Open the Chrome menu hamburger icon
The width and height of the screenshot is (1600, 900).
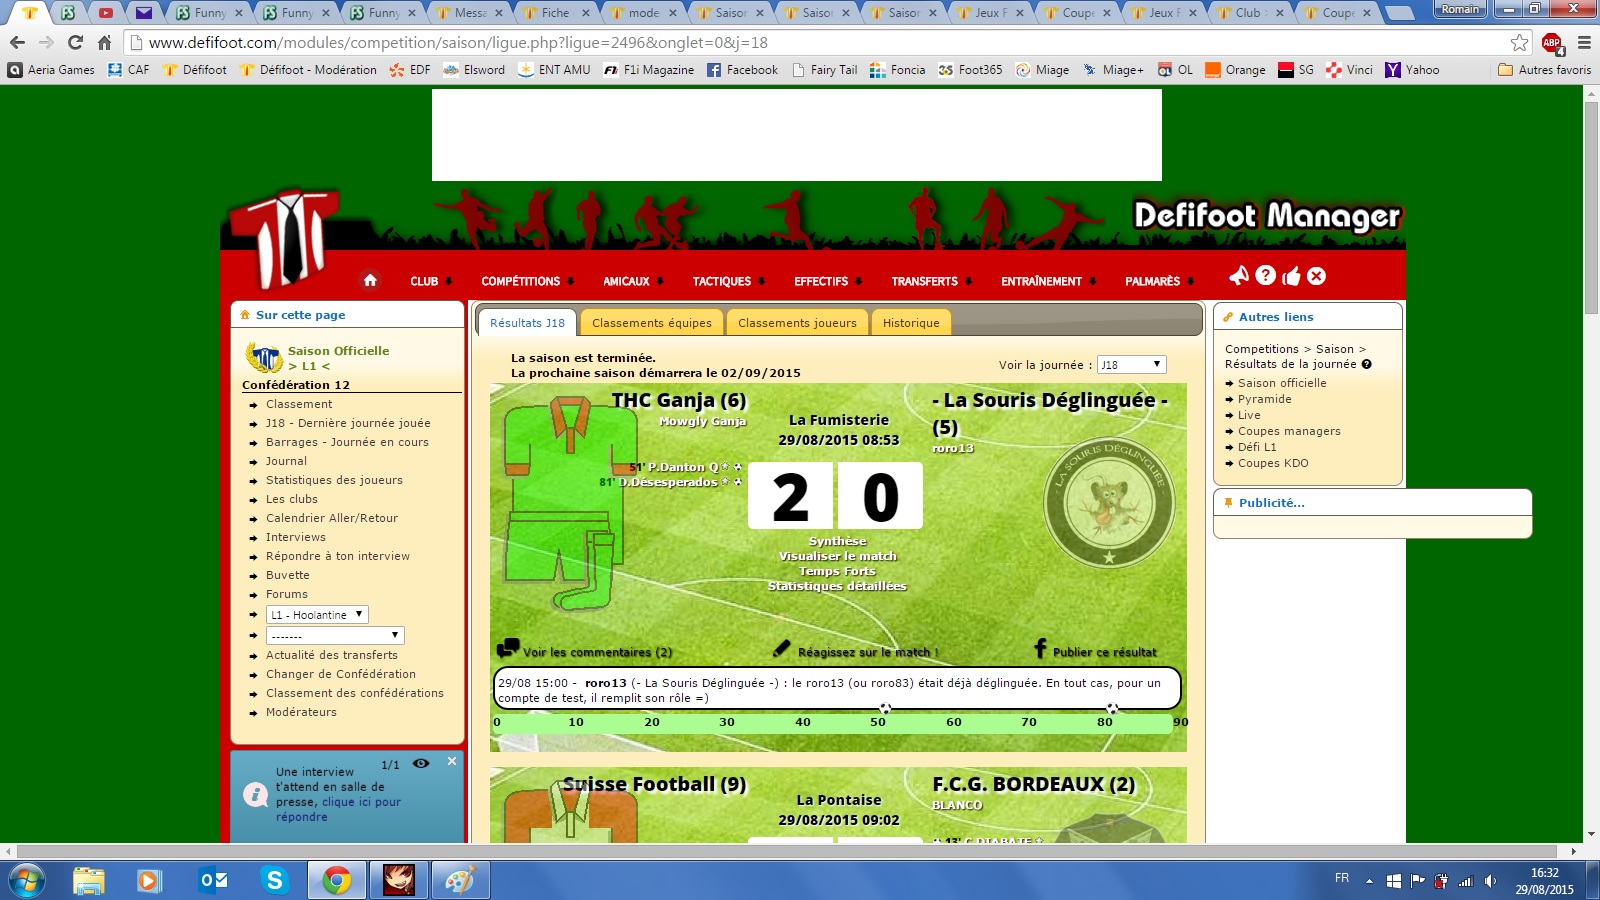(x=1584, y=43)
